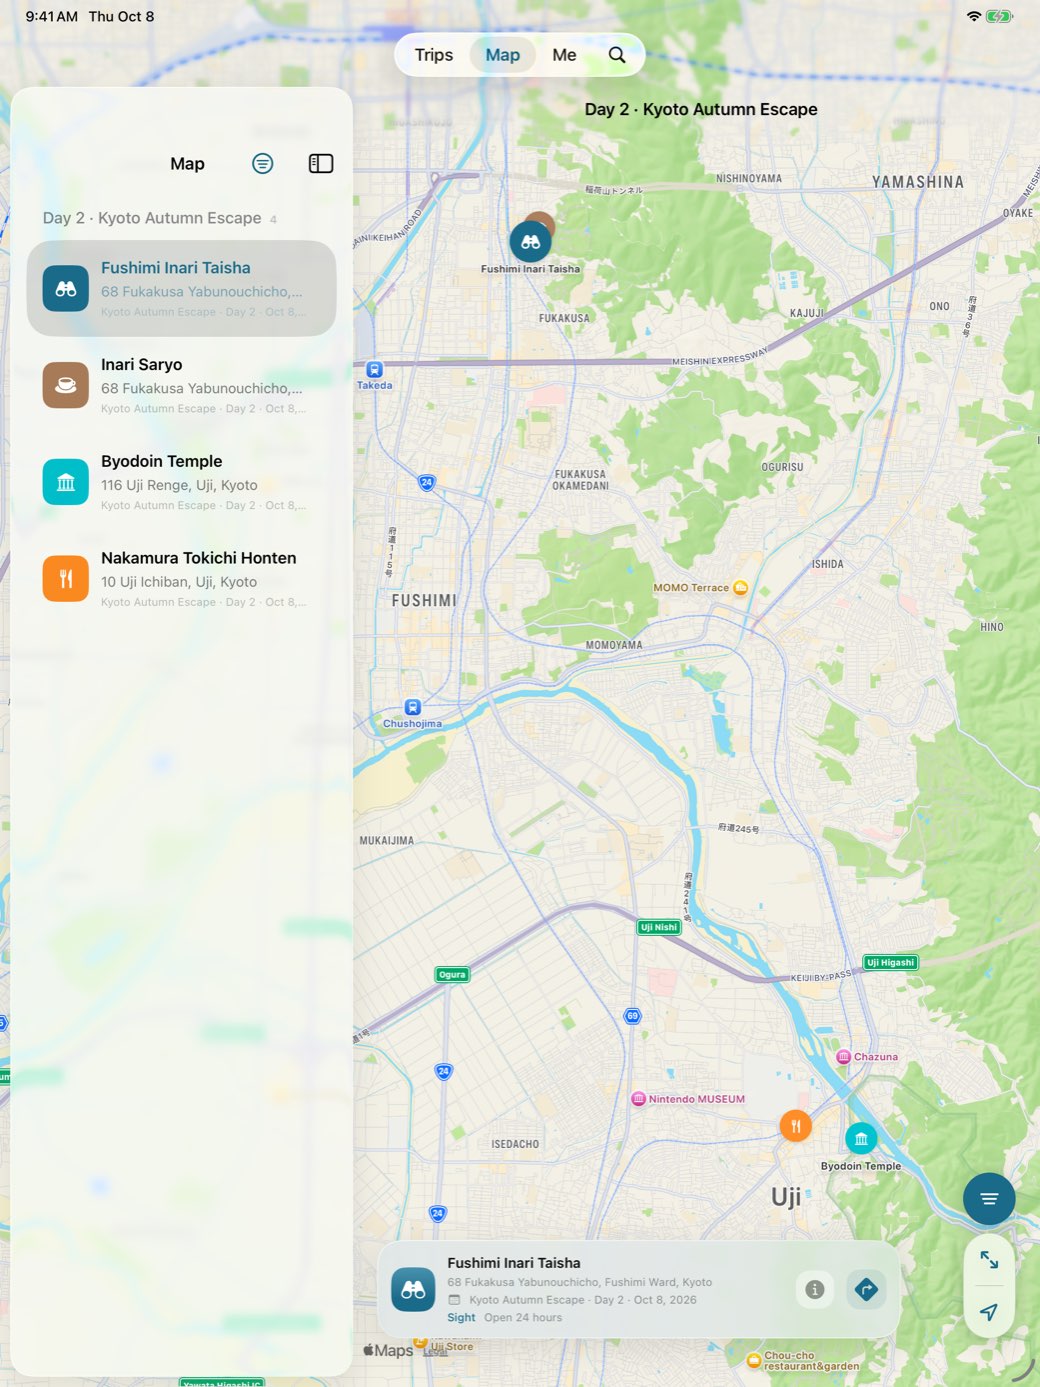The height and width of the screenshot is (1387, 1040).
Task: Select Nakamura Tokichi Honten list row
Action: 181,579
